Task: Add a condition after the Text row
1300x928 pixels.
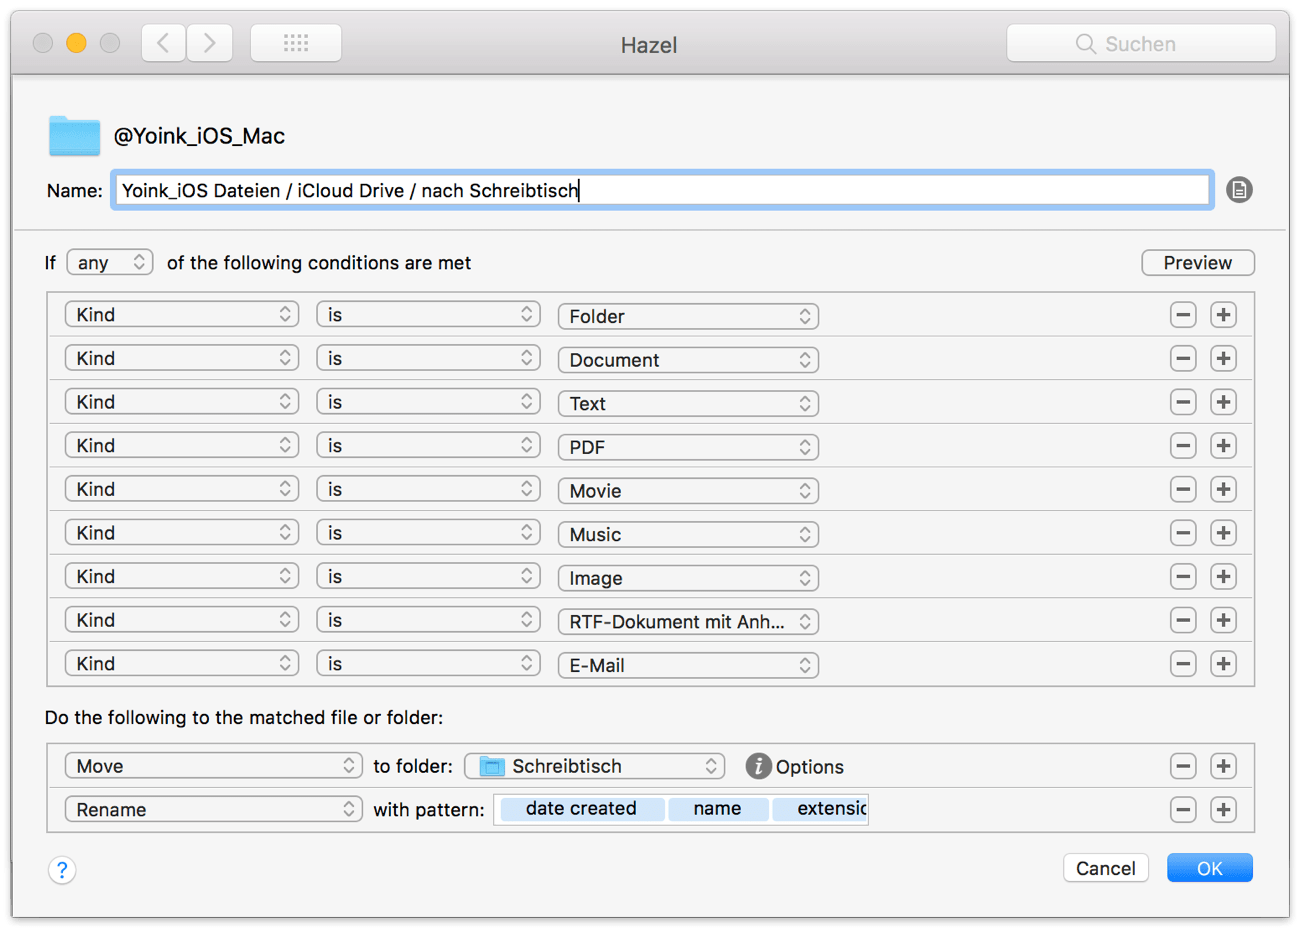Action: tap(1223, 402)
